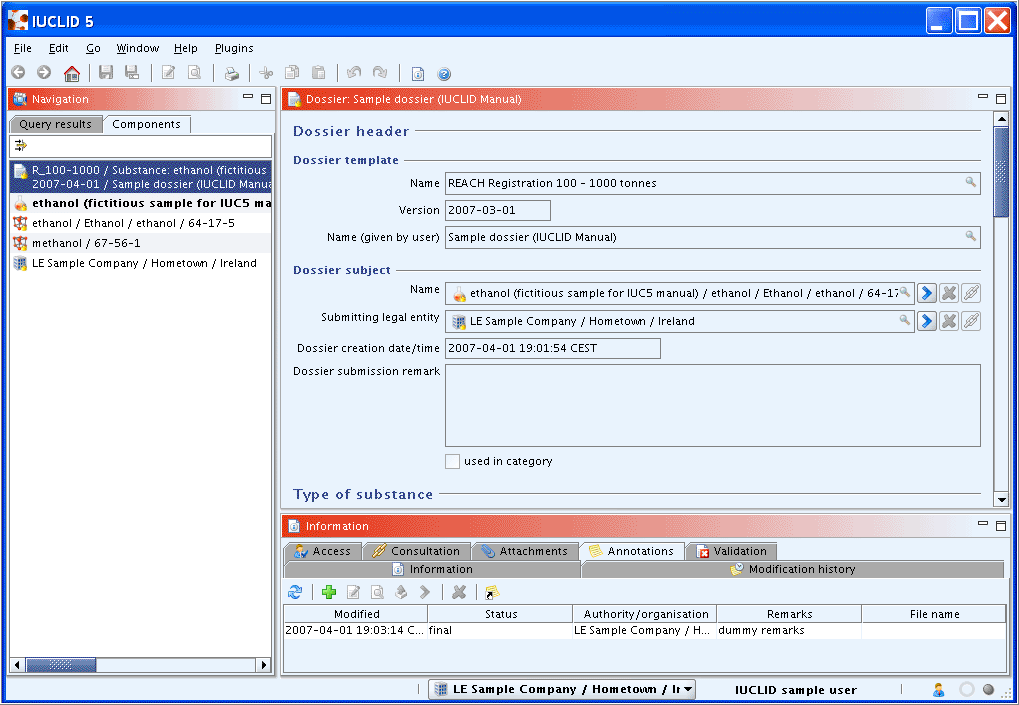This screenshot has height=705, width=1019.
Task: Click the Navigation panel horizontal scrollbar thumb
Action: [x=61, y=665]
